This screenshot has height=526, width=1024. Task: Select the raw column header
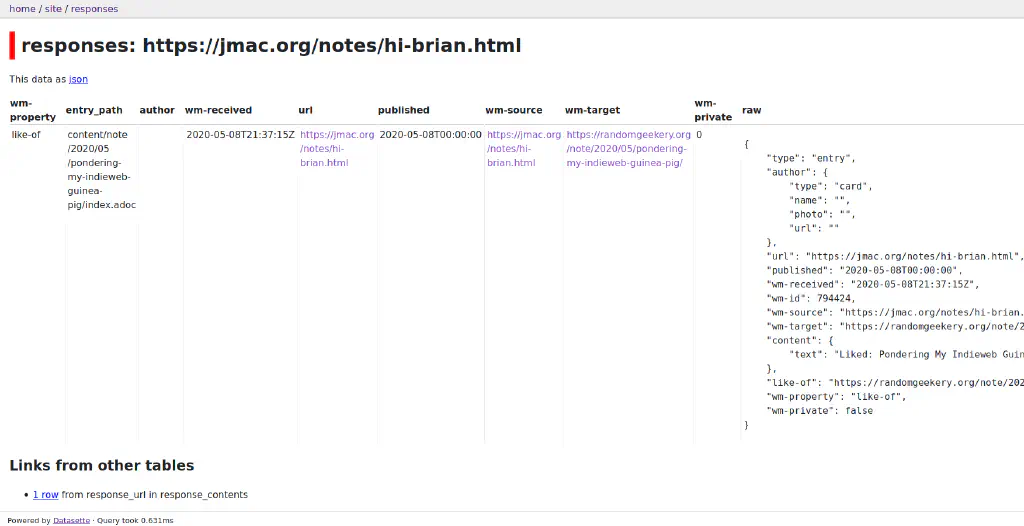(752, 110)
